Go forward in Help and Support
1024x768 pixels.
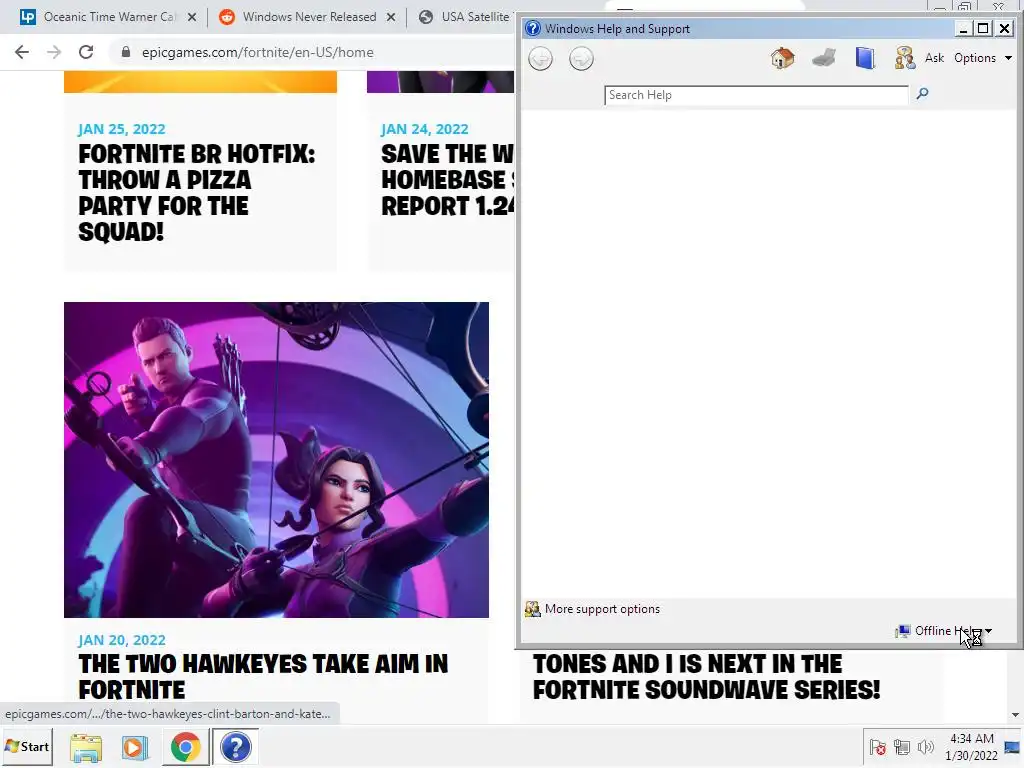pyautogui.click(x=581, y=59)
